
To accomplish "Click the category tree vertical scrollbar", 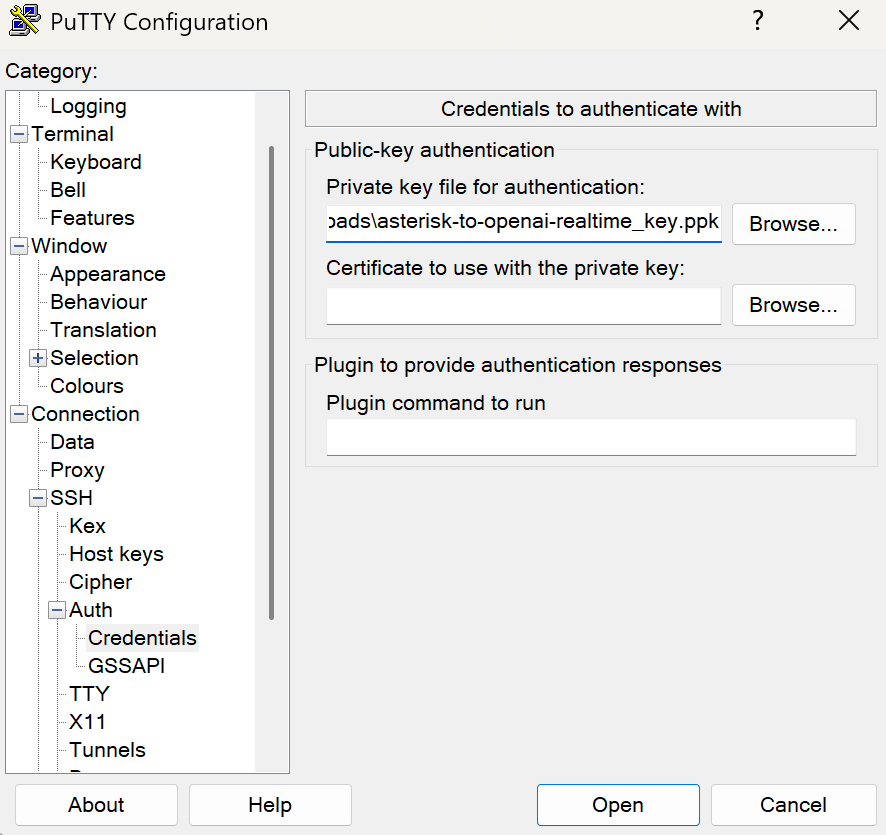I will pyautogui.click(x=271, y=380).
